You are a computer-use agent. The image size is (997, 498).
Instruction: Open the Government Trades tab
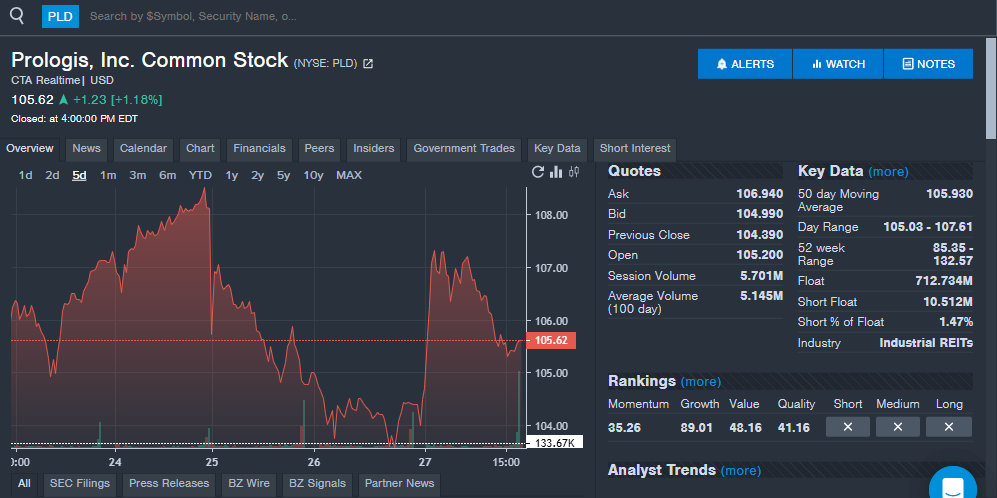coord(464,149)
